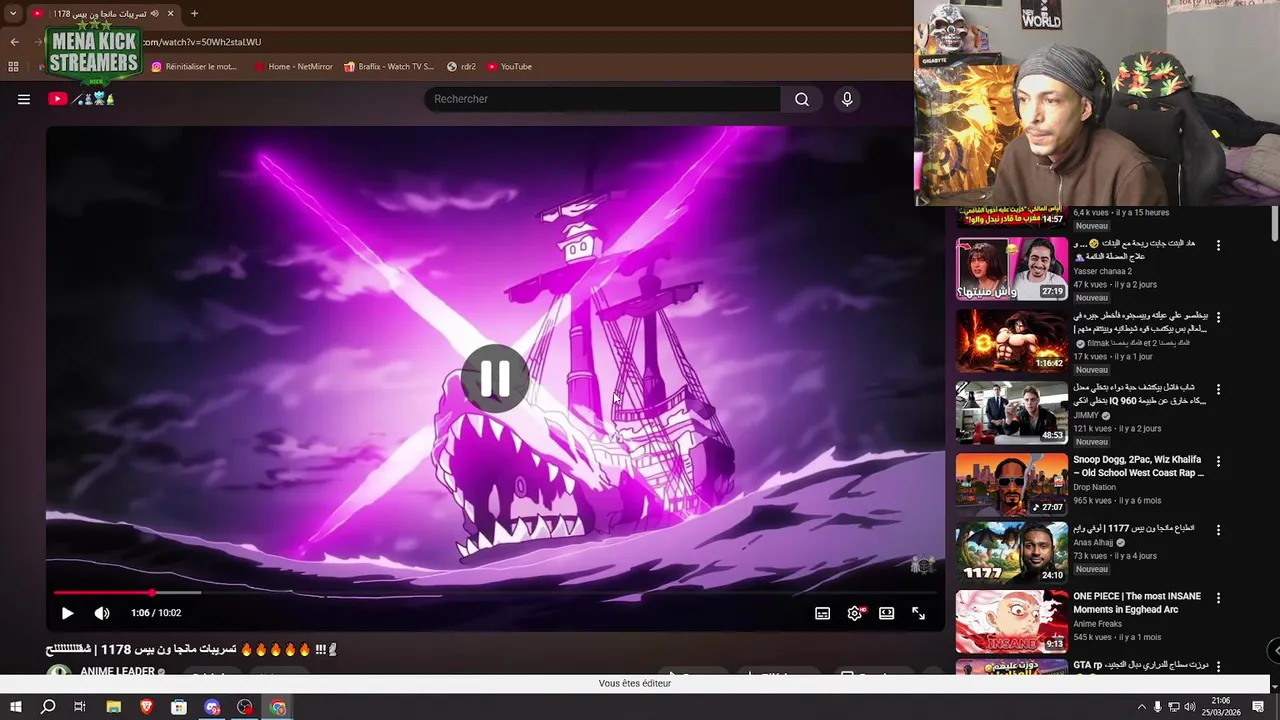Open File Explorer from the taskbar
The image size is (1280, 720).
113,707
